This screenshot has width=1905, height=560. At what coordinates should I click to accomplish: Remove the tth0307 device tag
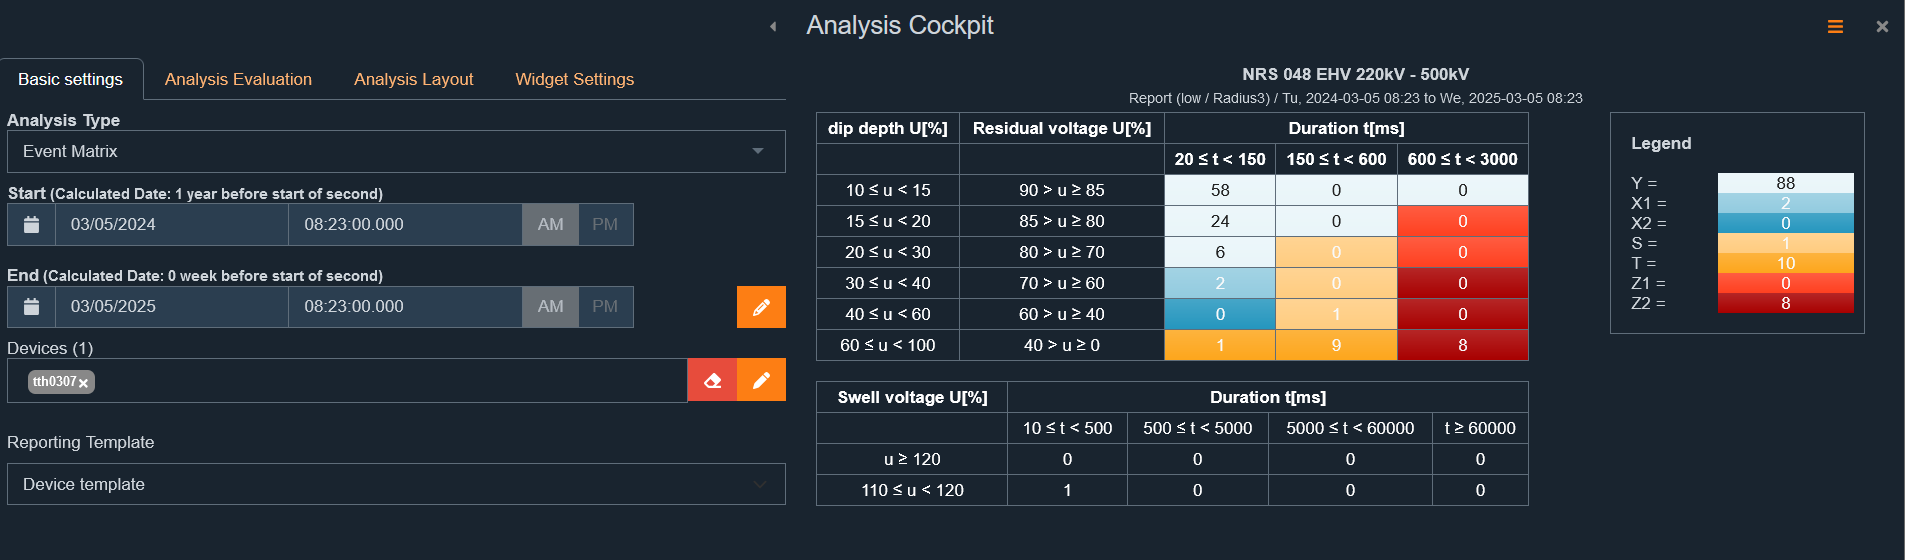[84, 383]
